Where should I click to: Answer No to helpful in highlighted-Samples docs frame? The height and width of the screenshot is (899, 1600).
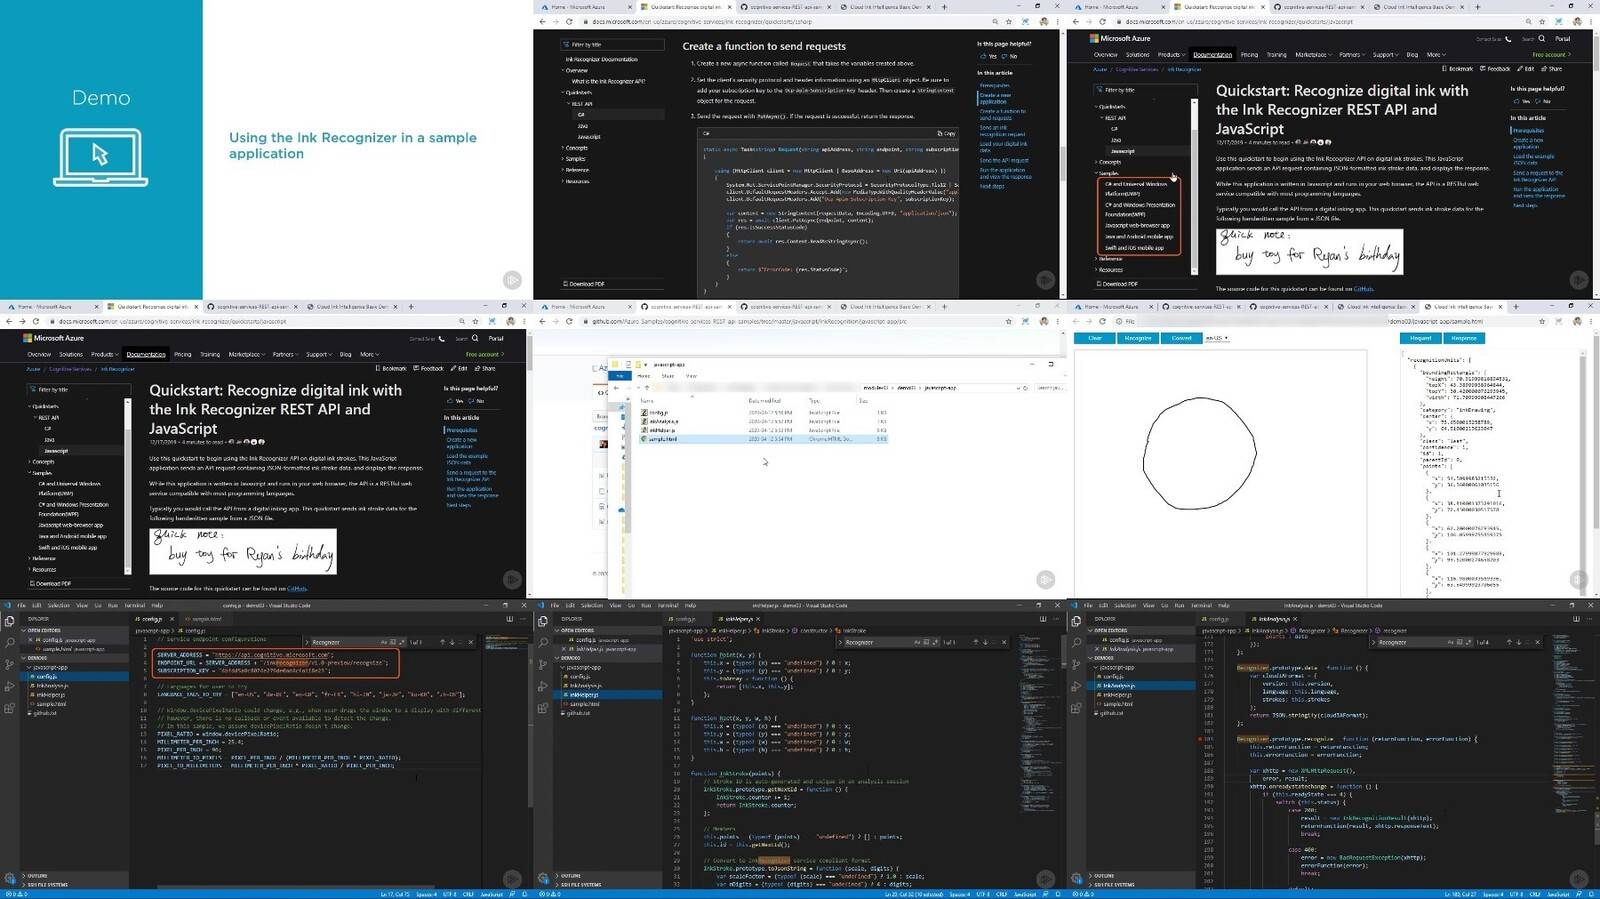[1544, 101]
